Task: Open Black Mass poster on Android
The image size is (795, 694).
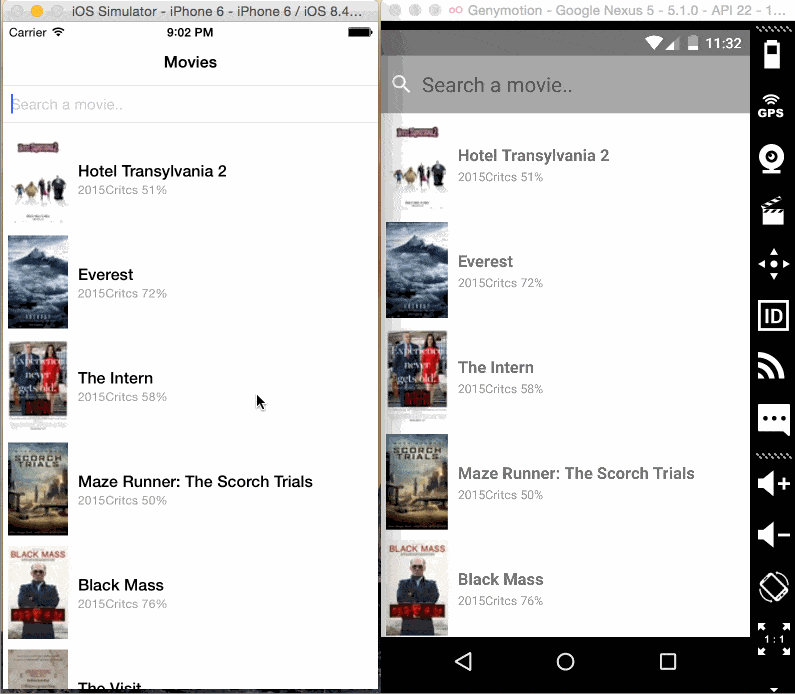Action: pos(417,588)
